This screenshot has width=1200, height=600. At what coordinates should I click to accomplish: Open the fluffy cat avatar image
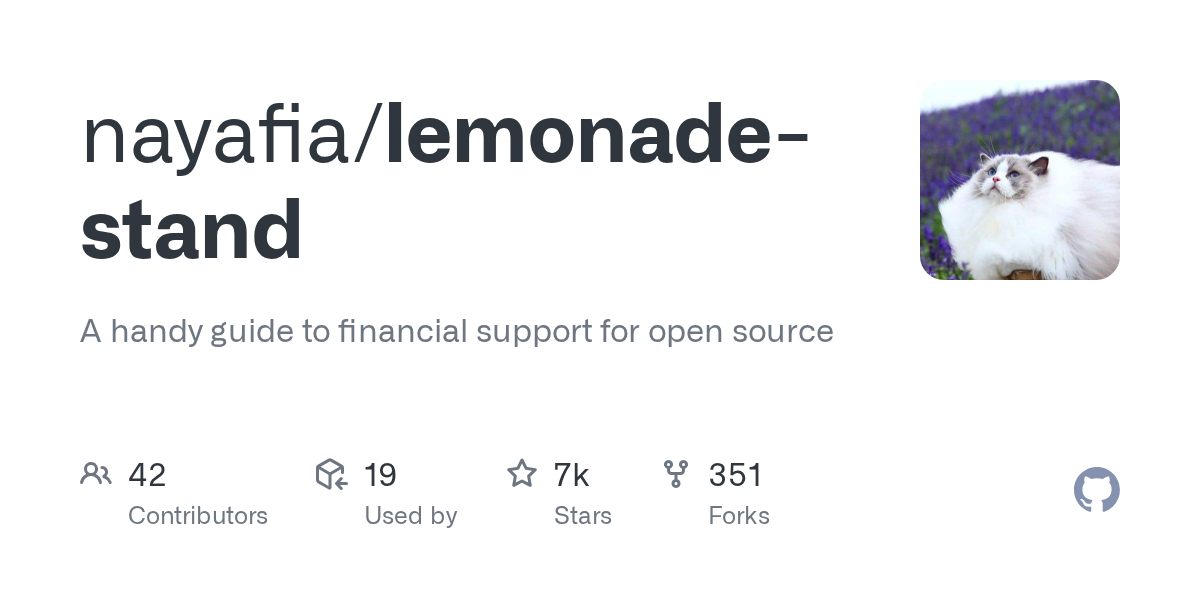click(1019, 180)
